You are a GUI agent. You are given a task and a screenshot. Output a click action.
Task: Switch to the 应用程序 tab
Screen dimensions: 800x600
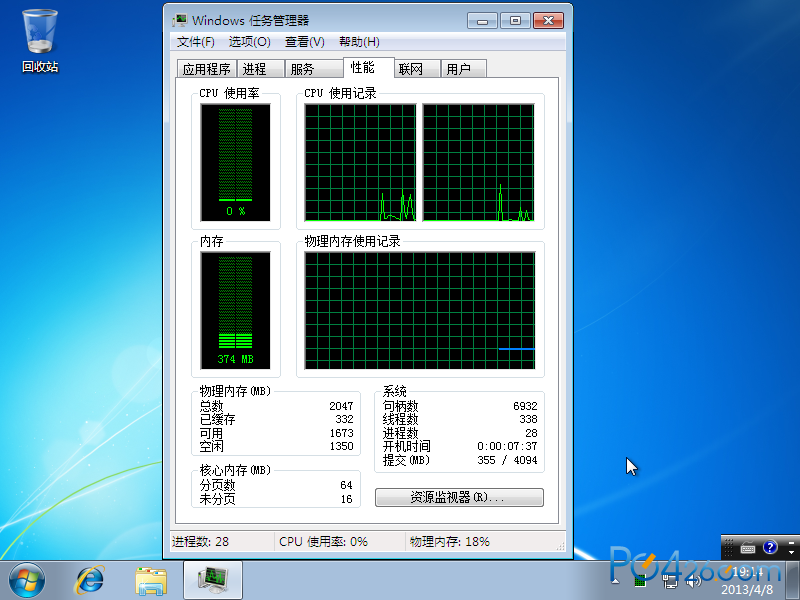206,69
